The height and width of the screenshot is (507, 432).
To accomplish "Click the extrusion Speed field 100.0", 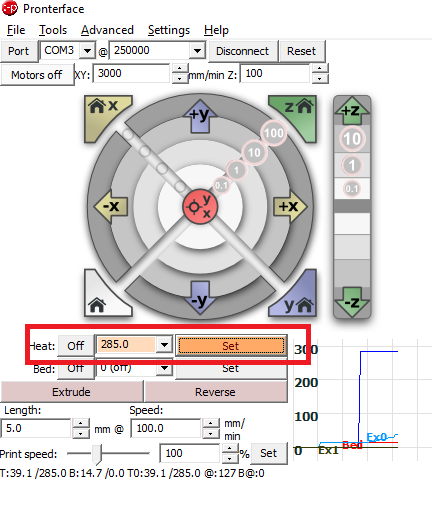I will (166, 428).
